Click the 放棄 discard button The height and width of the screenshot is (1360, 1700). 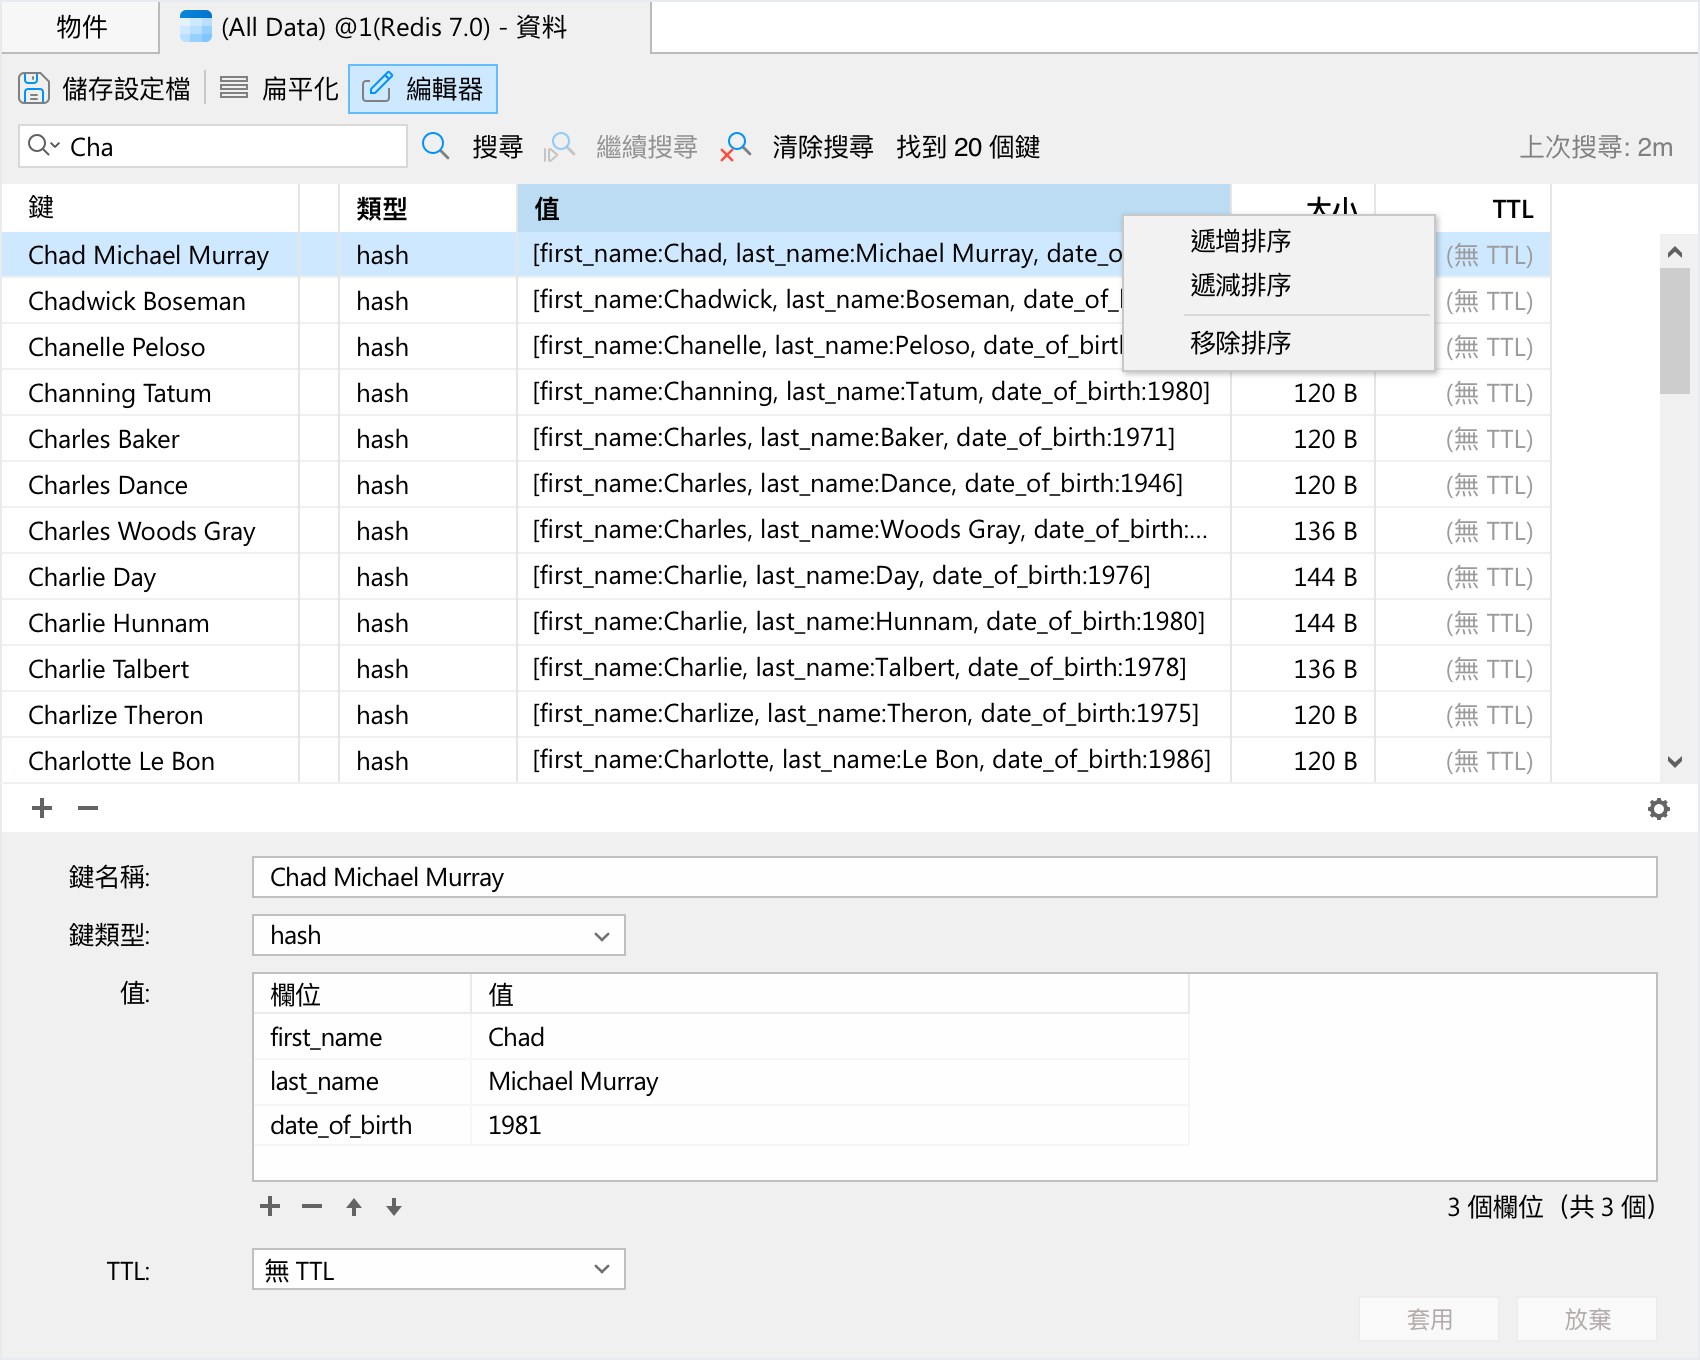[1587, 1319]
